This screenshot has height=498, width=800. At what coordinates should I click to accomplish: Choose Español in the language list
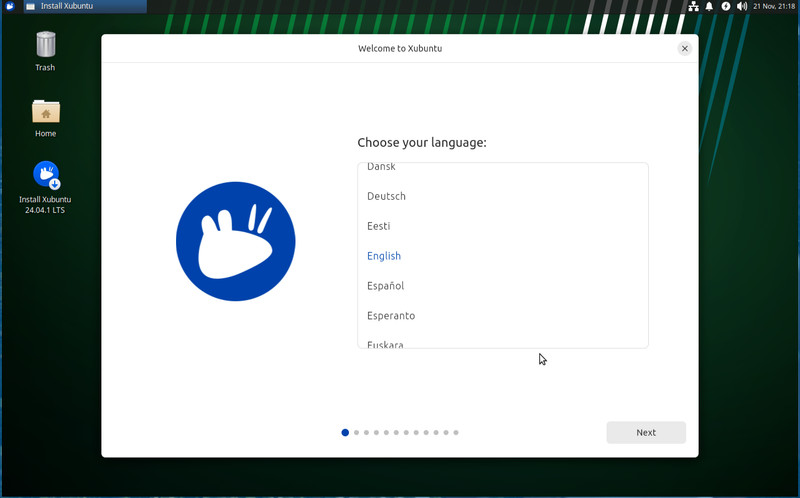(x=503, y=286)
